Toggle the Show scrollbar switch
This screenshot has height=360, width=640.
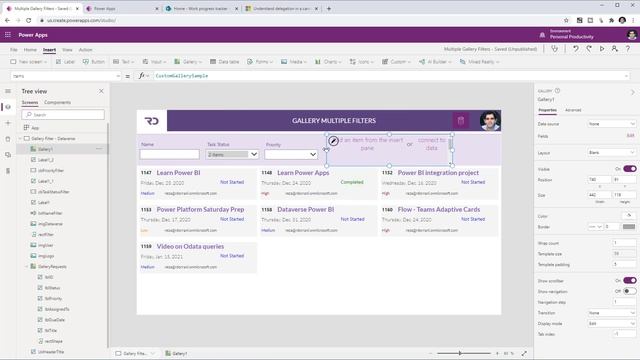coord(629,280)
